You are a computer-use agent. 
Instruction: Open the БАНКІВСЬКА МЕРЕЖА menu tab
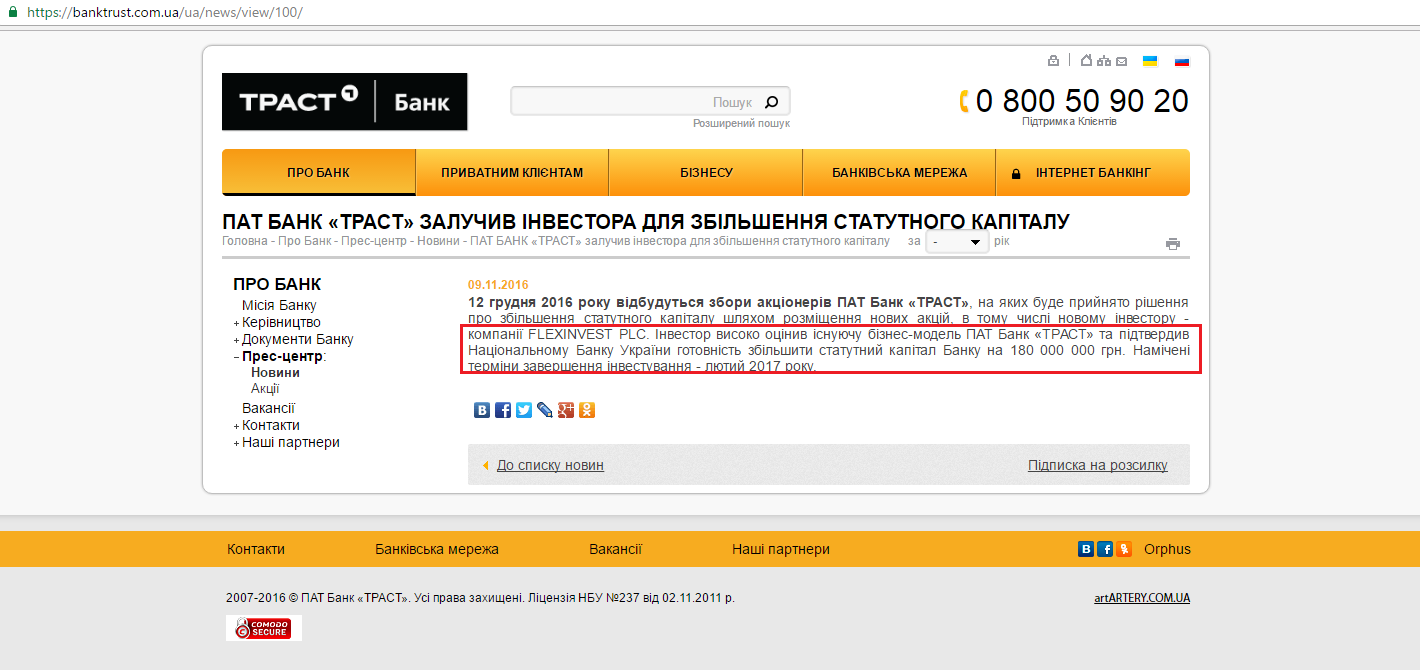point(899,172)
